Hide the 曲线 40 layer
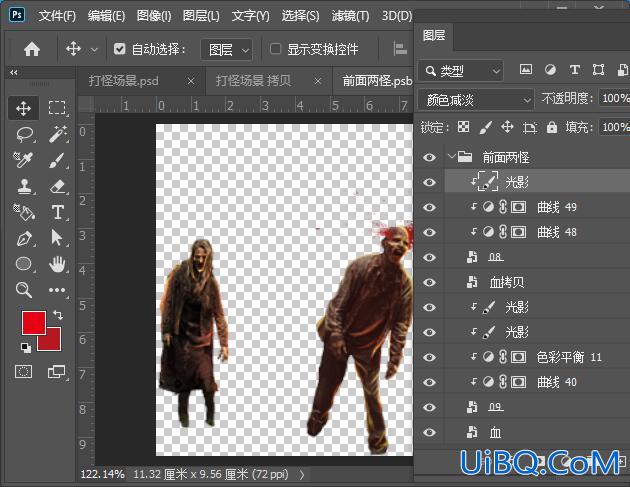 [429, 382]
